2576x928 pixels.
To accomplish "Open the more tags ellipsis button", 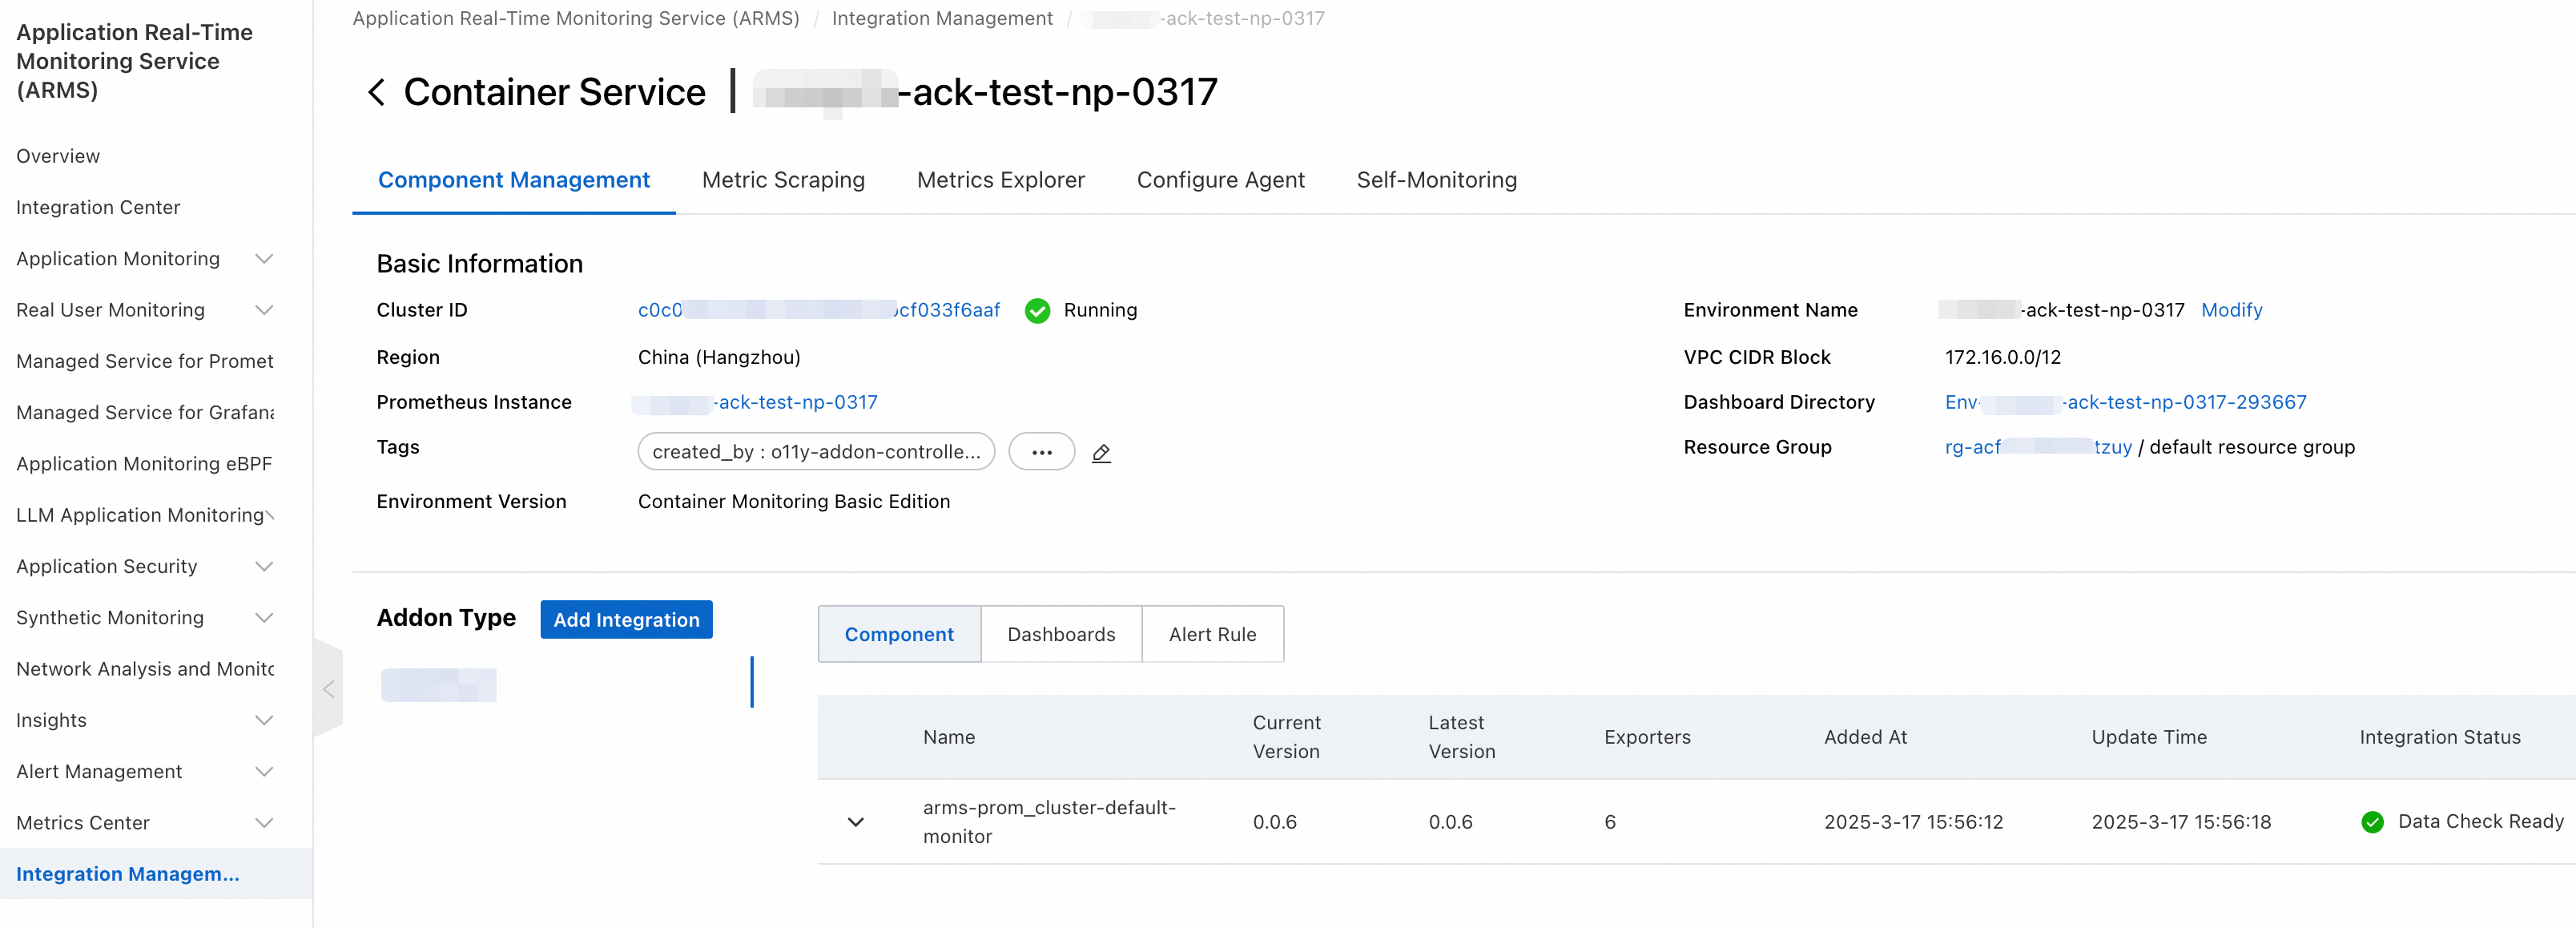I will pyautogui.click(x=1041, y=452).
